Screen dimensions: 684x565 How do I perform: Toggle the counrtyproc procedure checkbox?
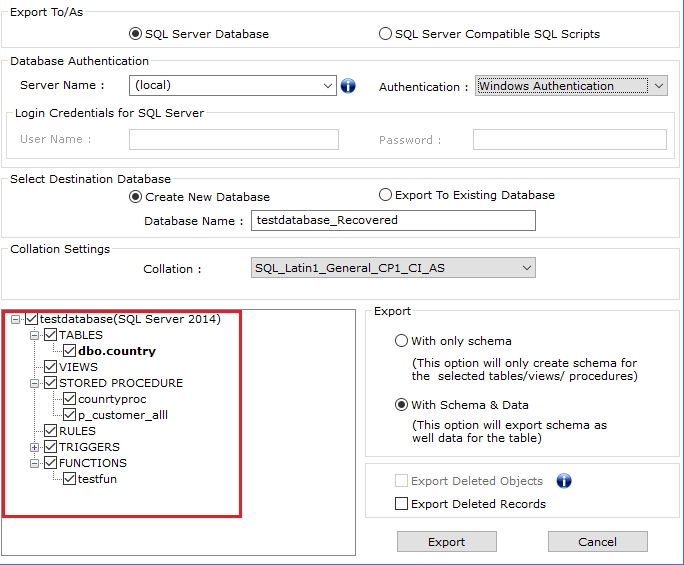coord(69,399)
